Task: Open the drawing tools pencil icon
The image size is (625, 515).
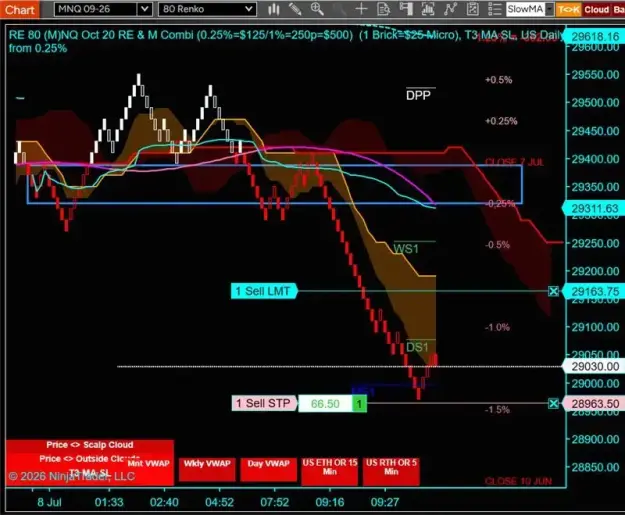Action: (295, 9)
